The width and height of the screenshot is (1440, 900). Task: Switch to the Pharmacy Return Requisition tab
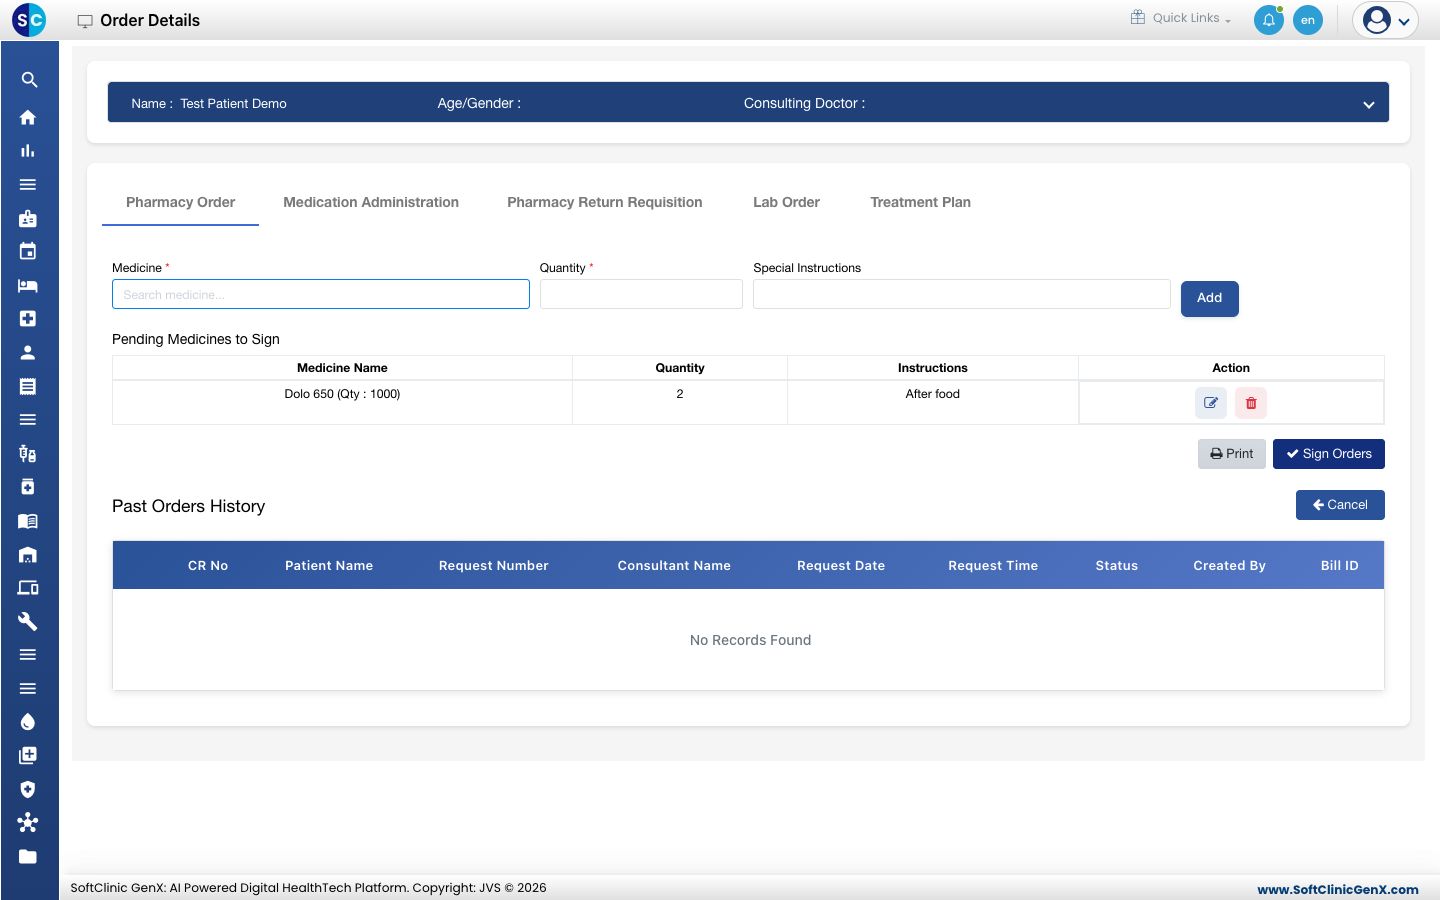605,202
